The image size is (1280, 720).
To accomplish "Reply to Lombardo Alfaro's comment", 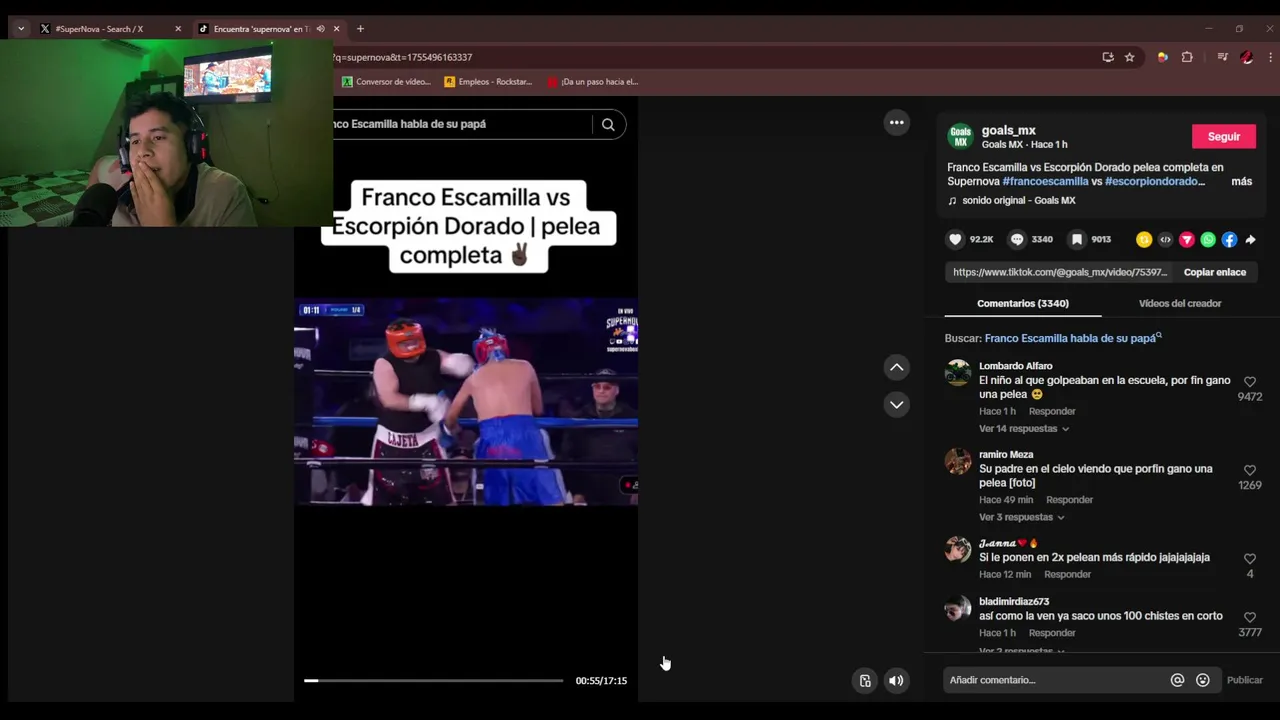I will click(x=1052, y=412).
